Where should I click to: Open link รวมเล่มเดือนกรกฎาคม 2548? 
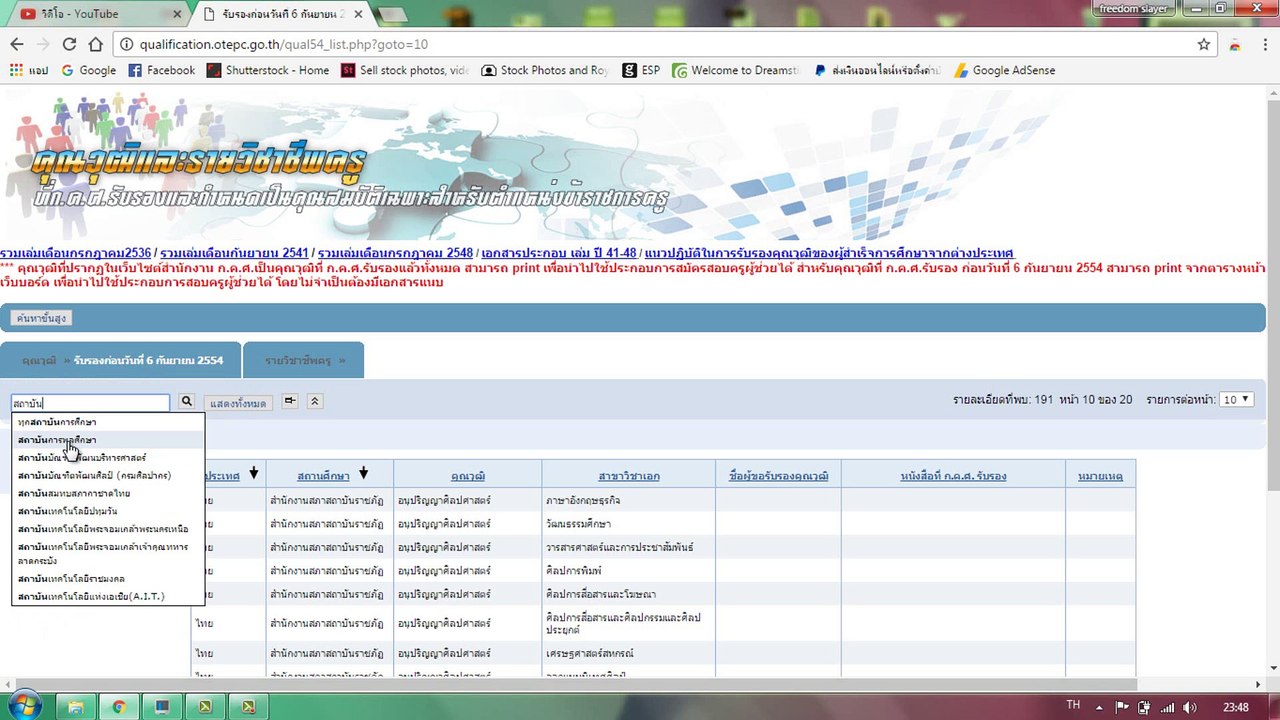[x=395, y=253]
